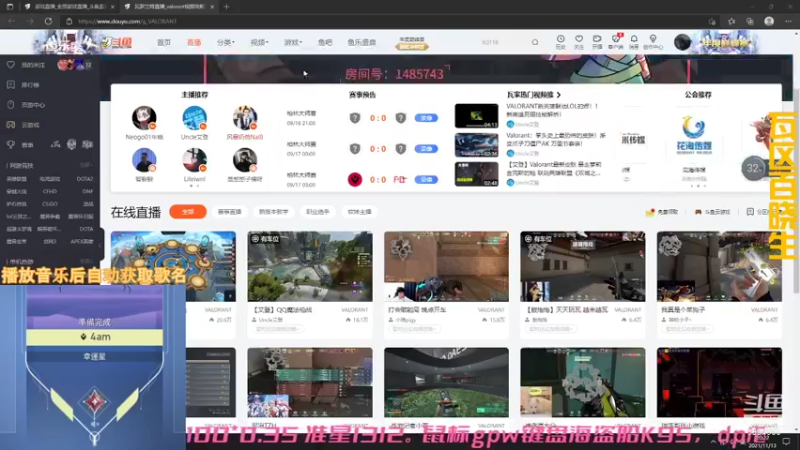
Task: Select the 软妹主播 filter tab
Action: pos(360,212)
